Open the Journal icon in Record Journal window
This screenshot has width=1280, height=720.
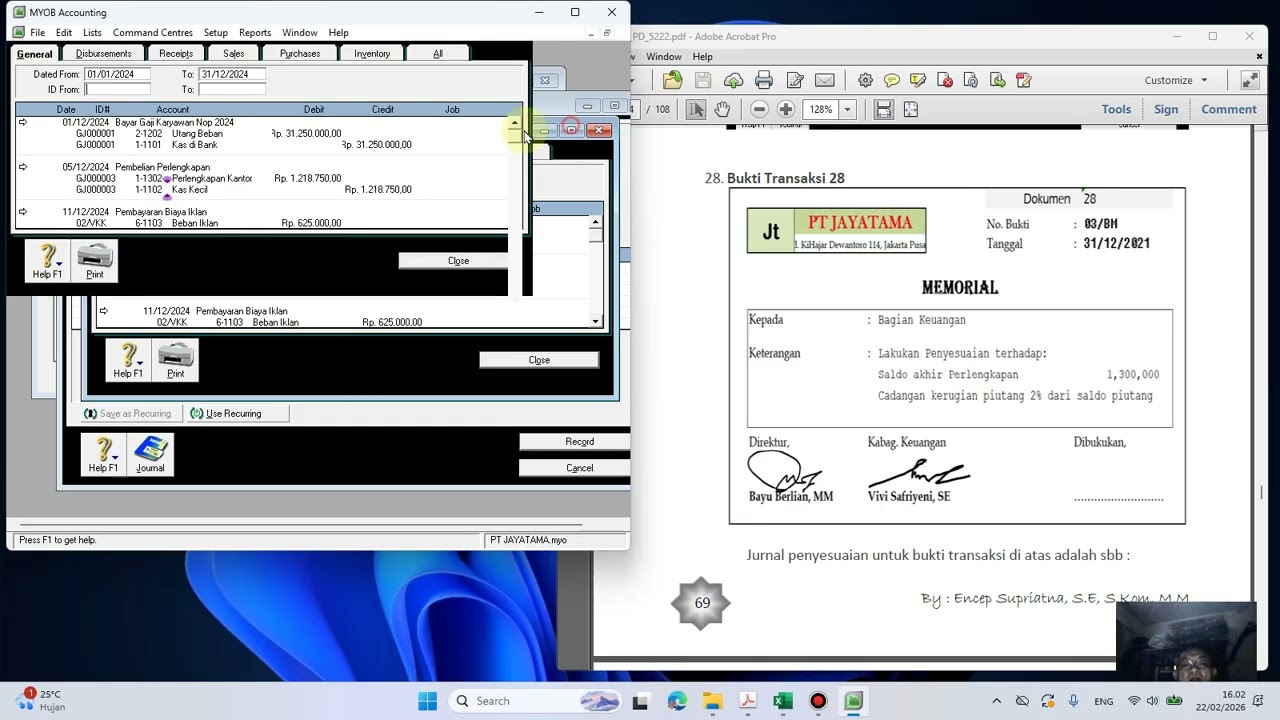[x=150, y=455]
